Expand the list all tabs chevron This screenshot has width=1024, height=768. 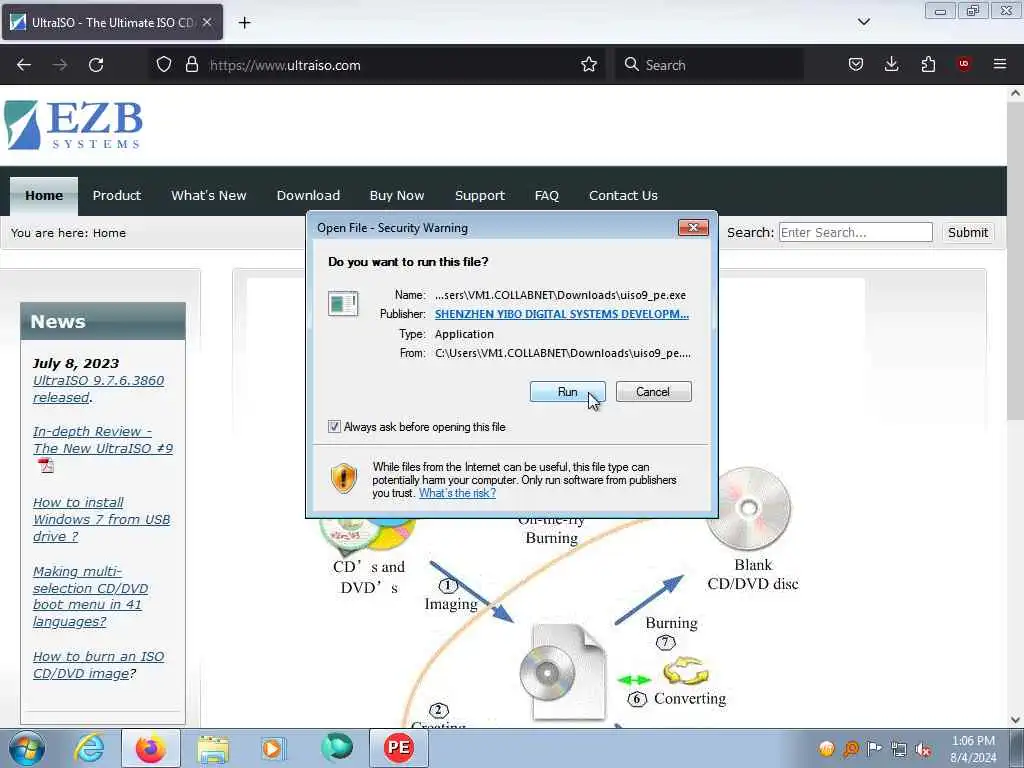tap(863, 22)
